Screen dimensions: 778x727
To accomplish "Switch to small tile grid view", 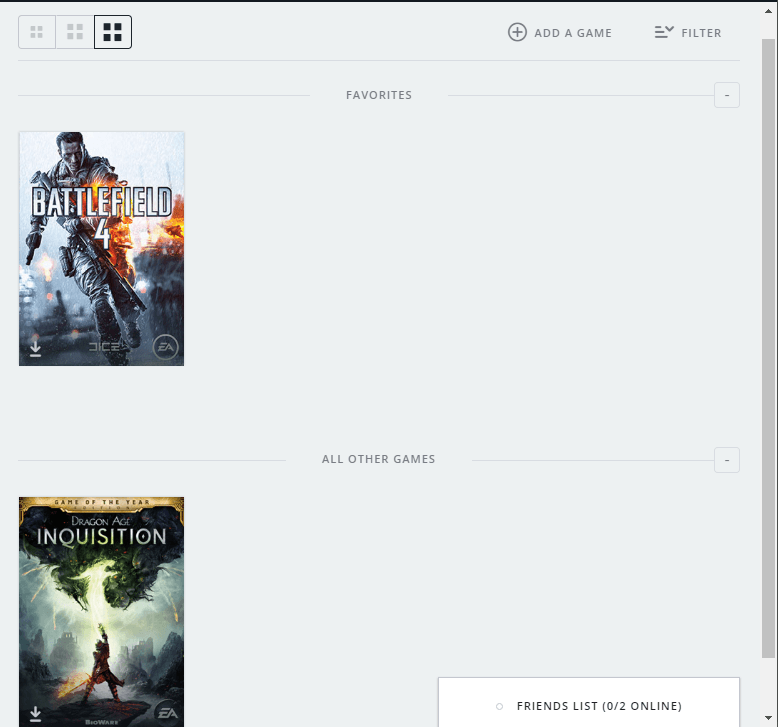I will (x=37, y=32).
